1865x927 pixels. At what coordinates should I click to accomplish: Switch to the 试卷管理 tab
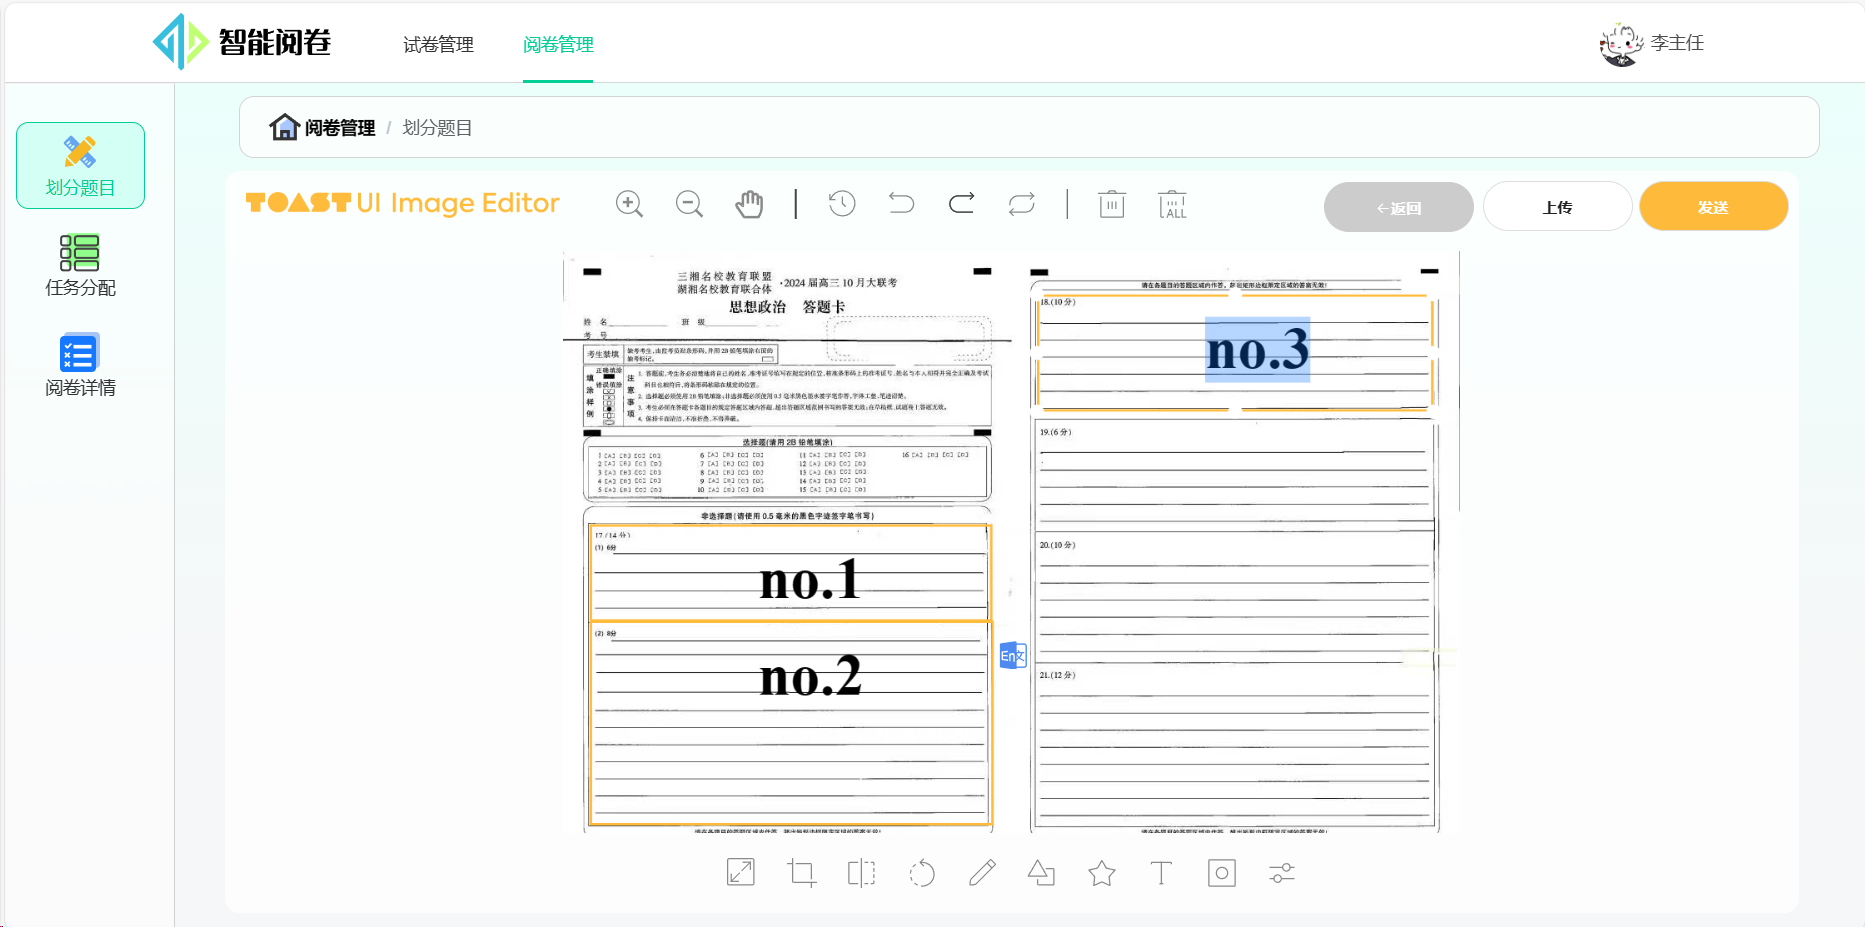(x=438, y=45)
